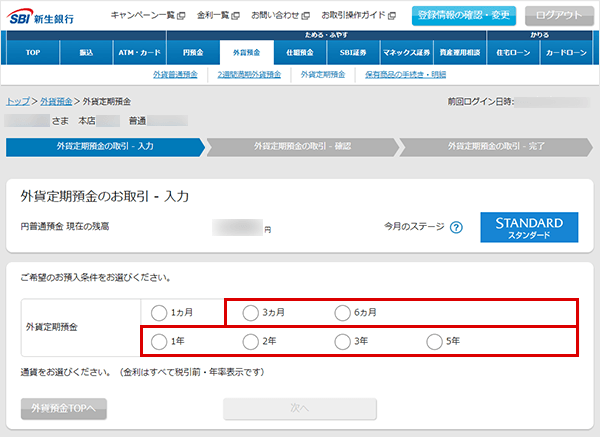Click the 外貨預金TOPへ button
This screenshot has height=437, width=600.
(64, 408)
